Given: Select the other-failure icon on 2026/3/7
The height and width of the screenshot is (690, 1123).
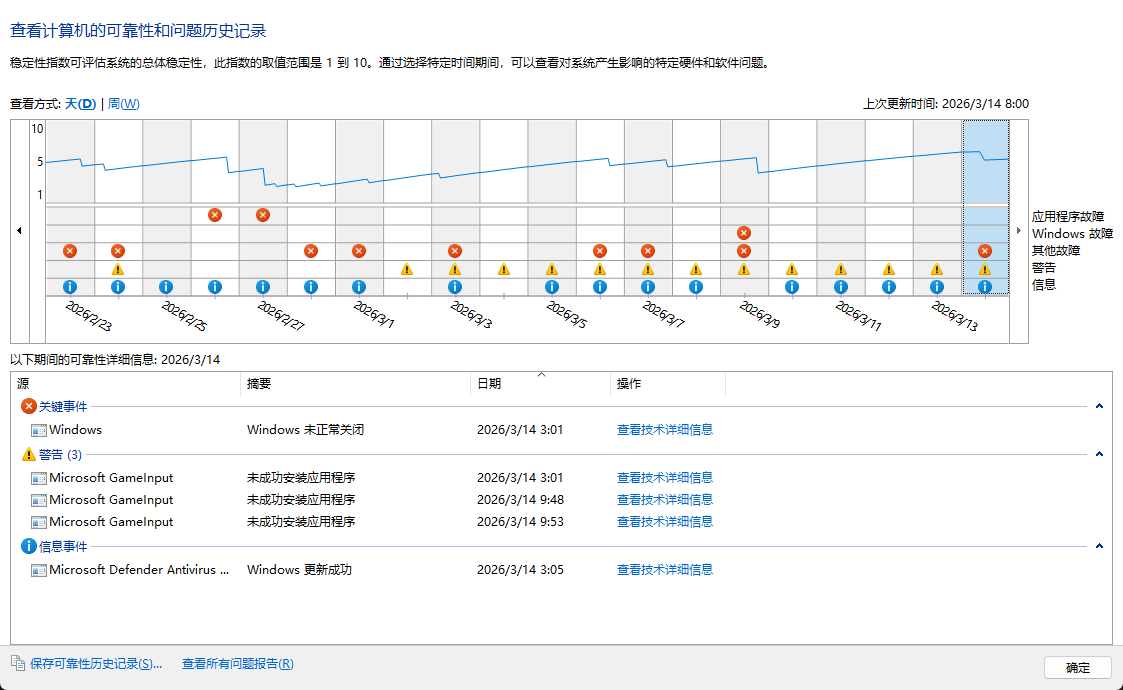Looking at the screenshot, I should 648,251.
